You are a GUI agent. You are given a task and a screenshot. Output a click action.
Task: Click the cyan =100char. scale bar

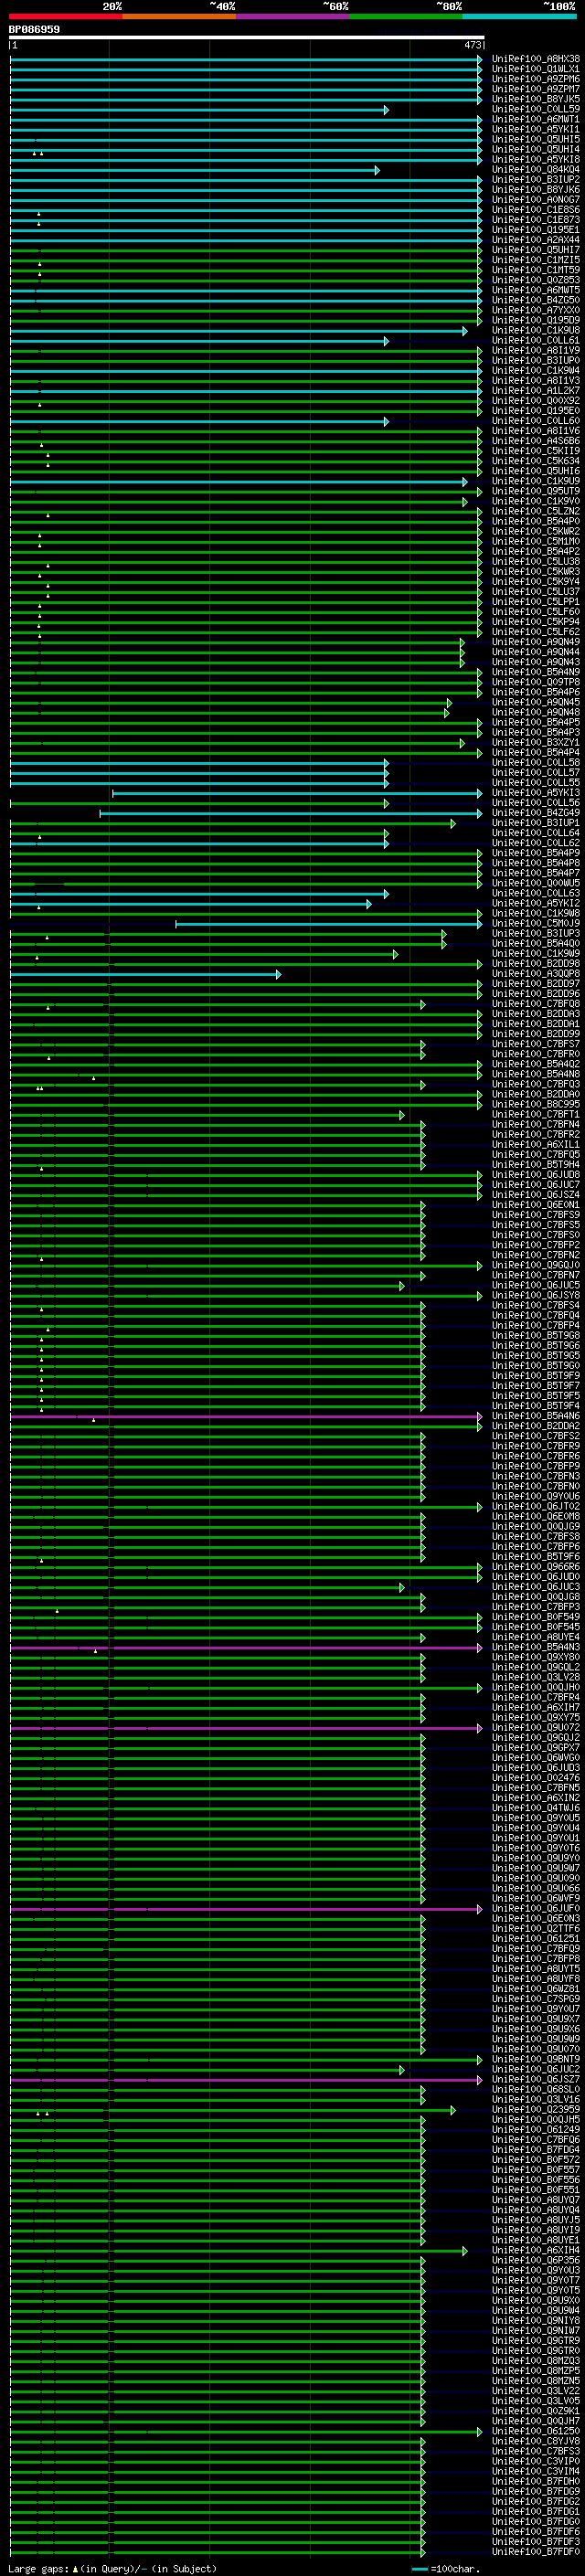tap(421, 2569)
